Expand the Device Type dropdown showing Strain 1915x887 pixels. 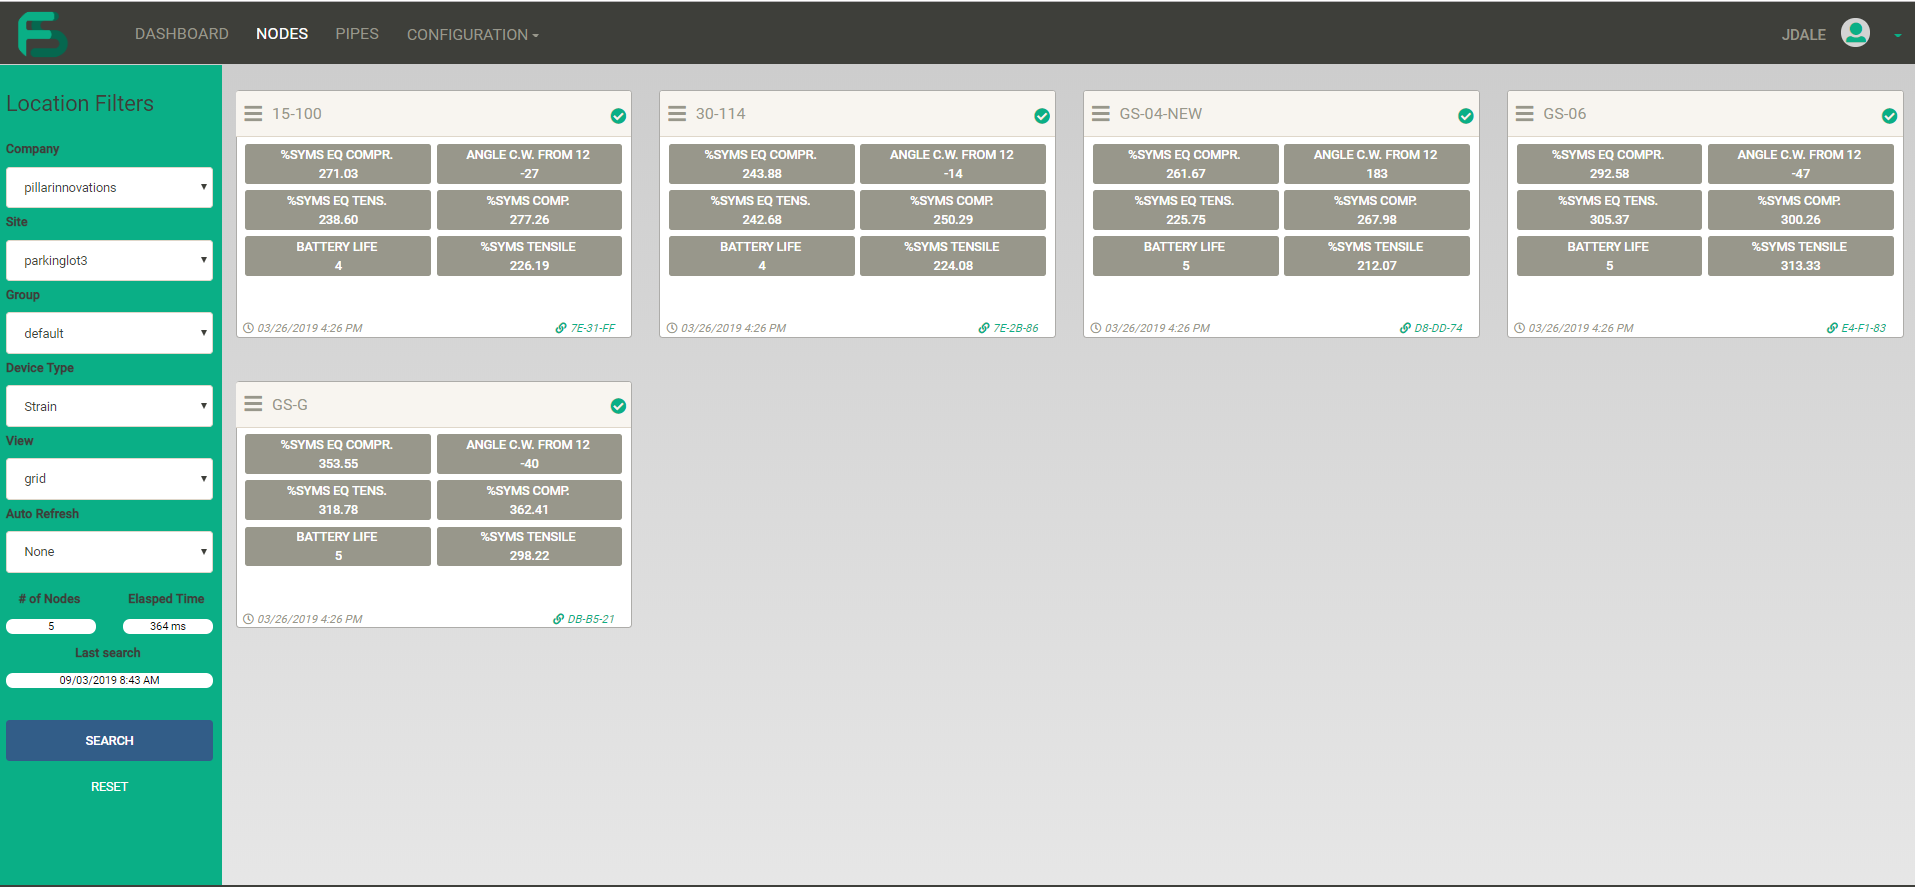point(109,407)
